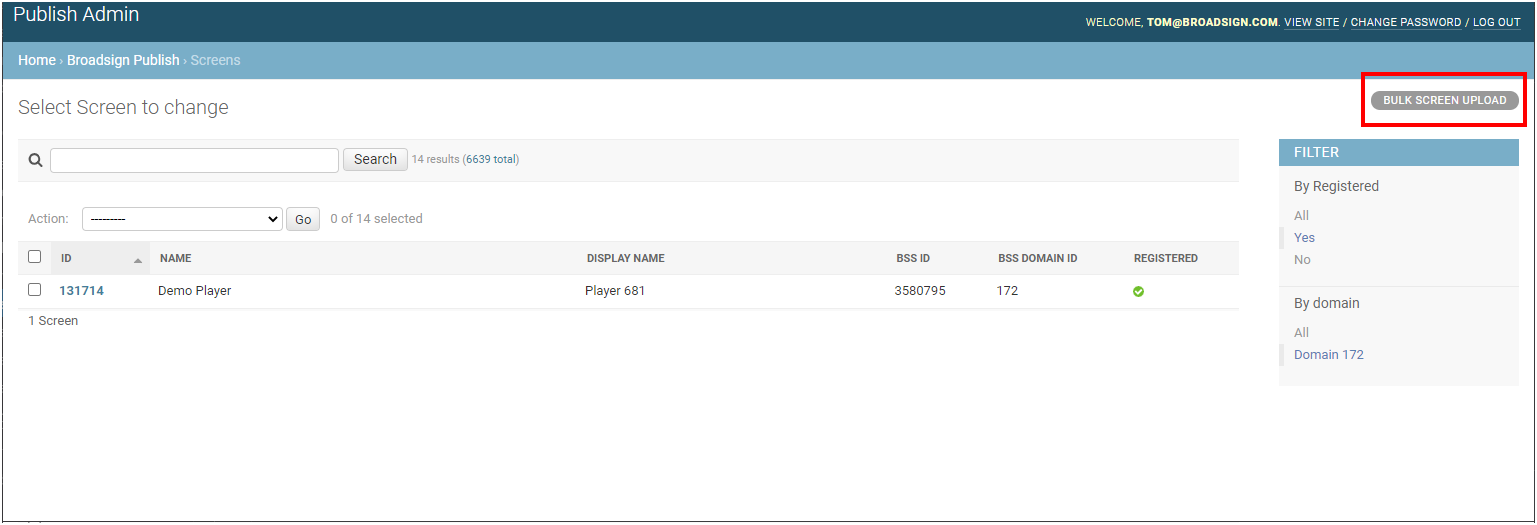Click the green registered checkmark icon

click(x=1138, y=292)
